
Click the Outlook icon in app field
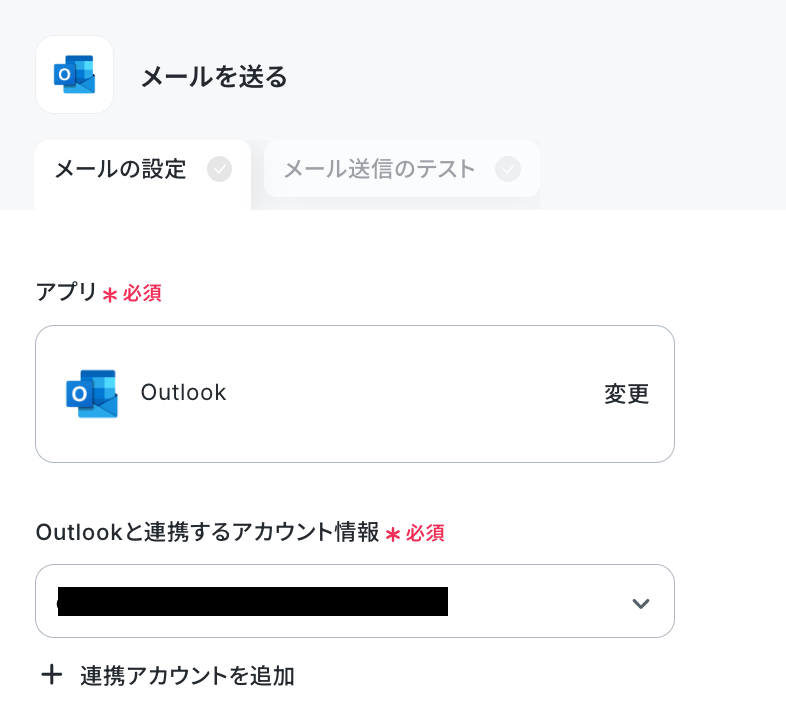click(92, 394)
